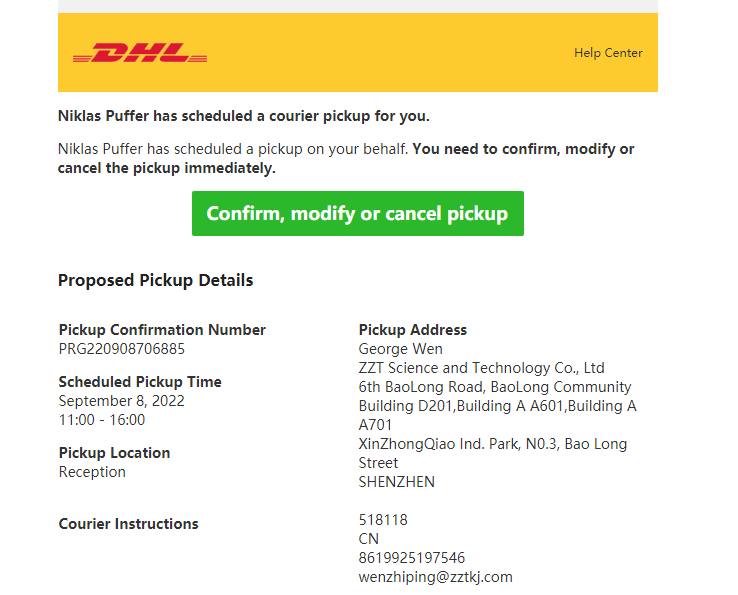The image size is (738, 595).
Task: Click the Courier Instructions label
Action: click(128, 524)
